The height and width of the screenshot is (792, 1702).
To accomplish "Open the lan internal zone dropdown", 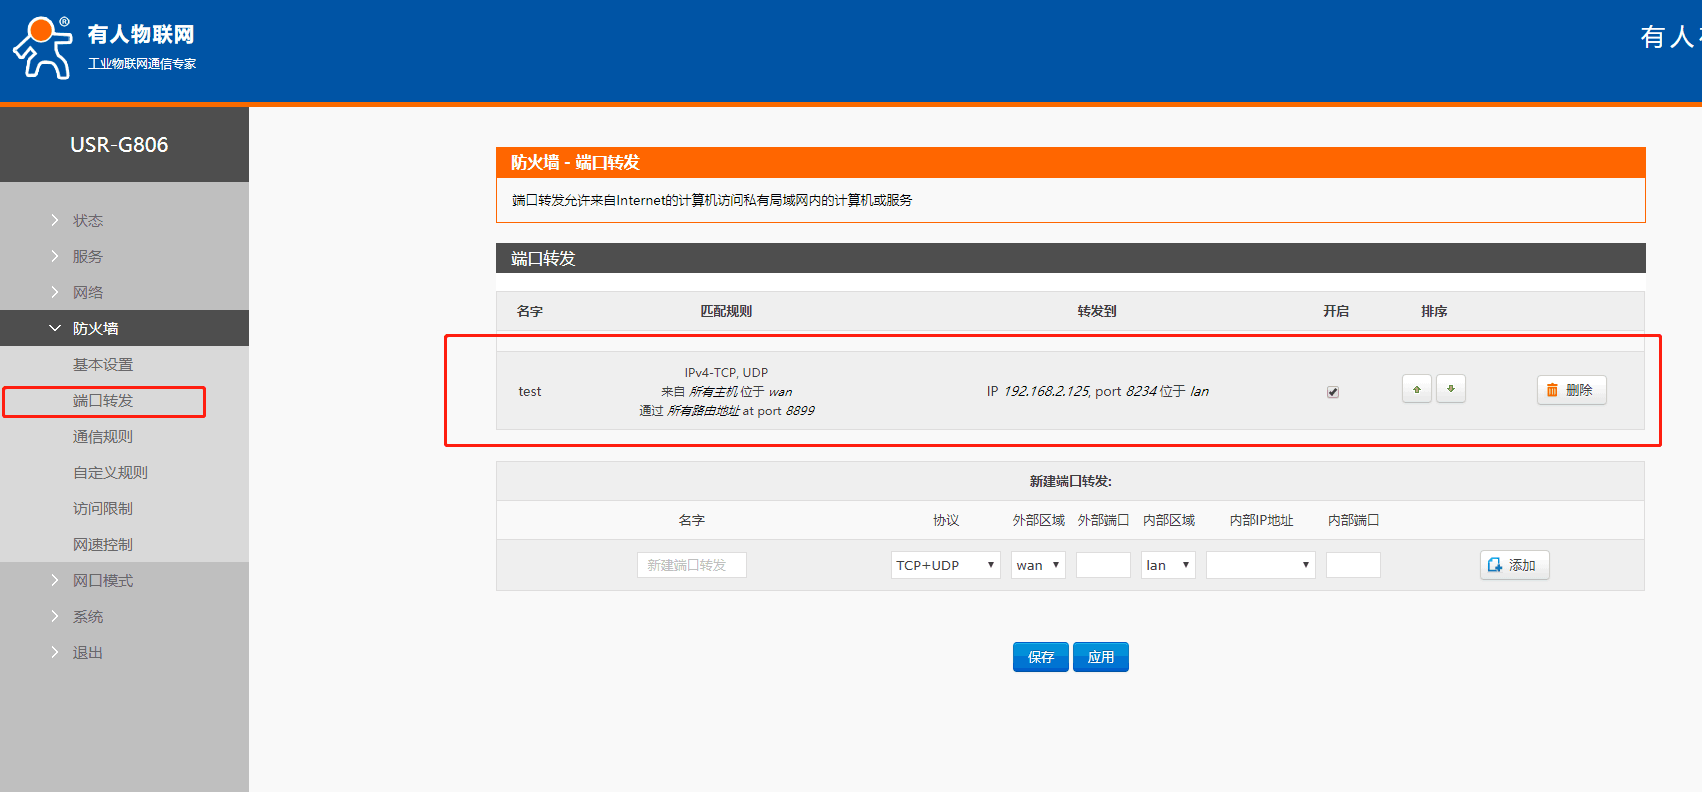I will 1167,565.
